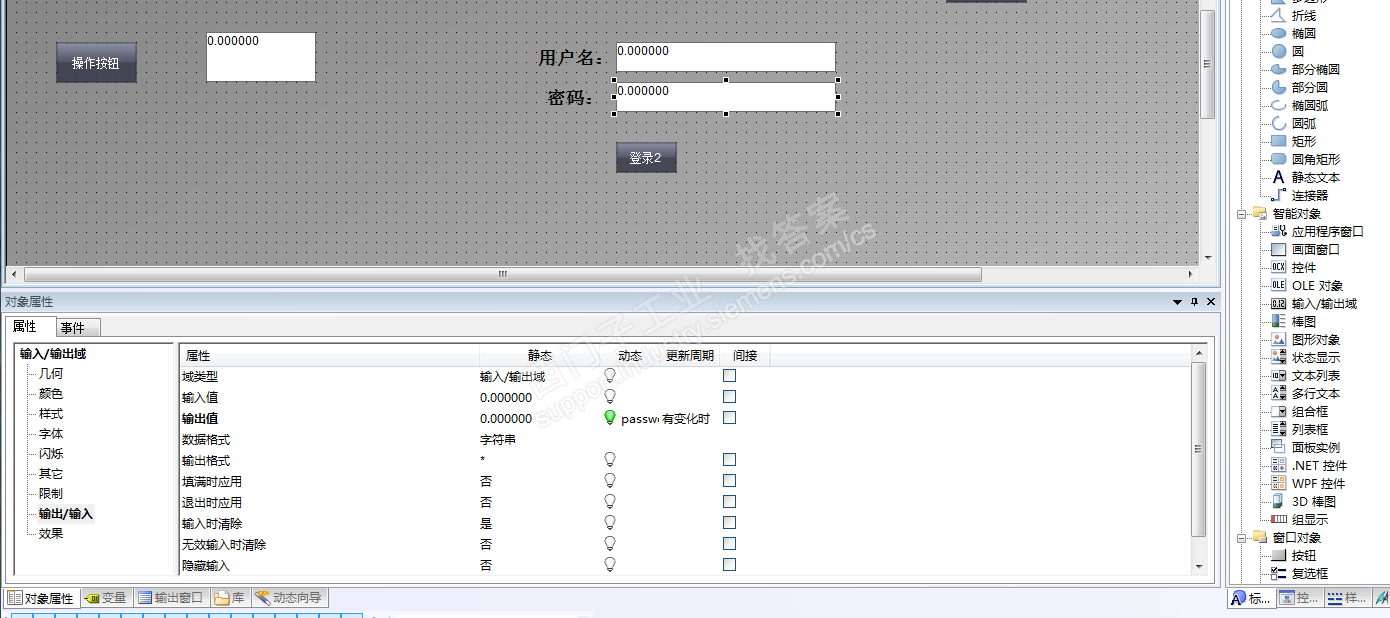
Task: Select the 几何 property group
Action: (50, 374)
